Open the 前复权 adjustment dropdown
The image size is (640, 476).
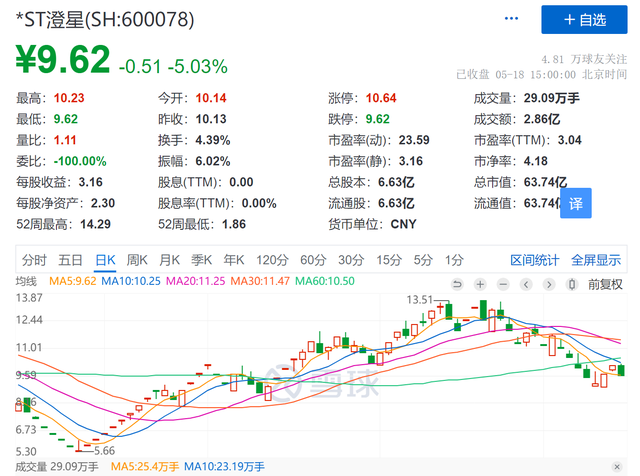pyautogui.click(x=605, y=285)
